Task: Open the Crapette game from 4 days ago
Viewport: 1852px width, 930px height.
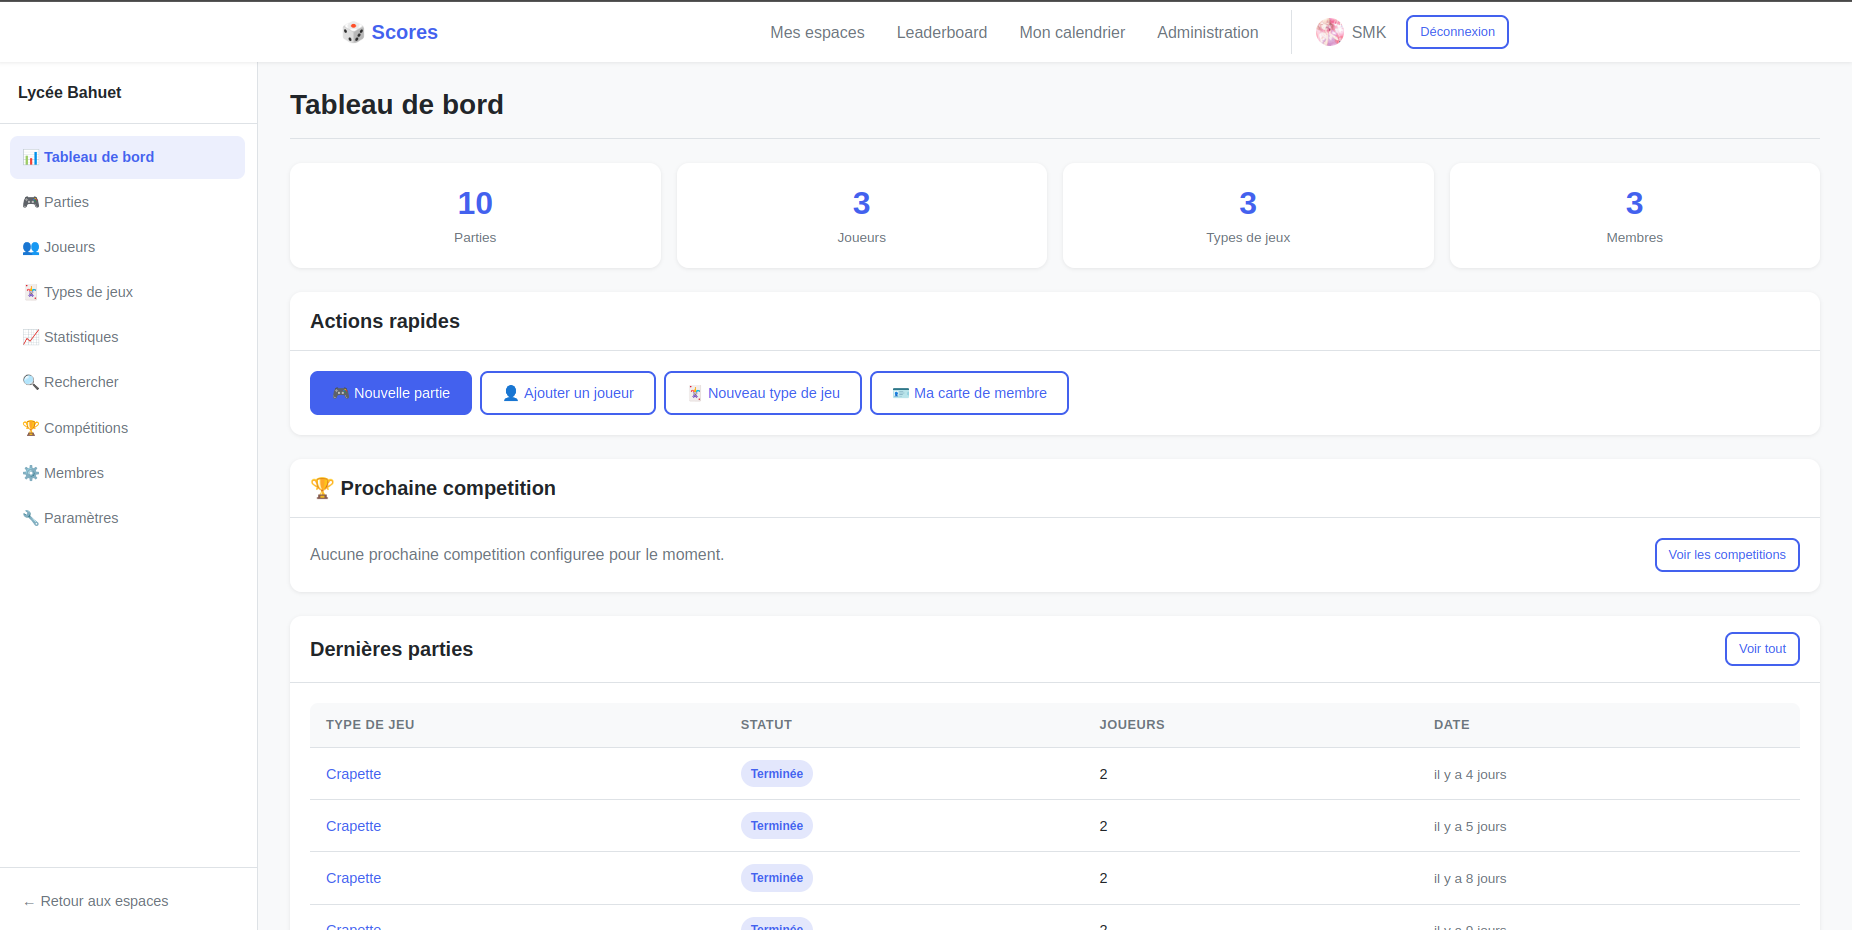Action: pyautogui.click(x=353, y=774)
